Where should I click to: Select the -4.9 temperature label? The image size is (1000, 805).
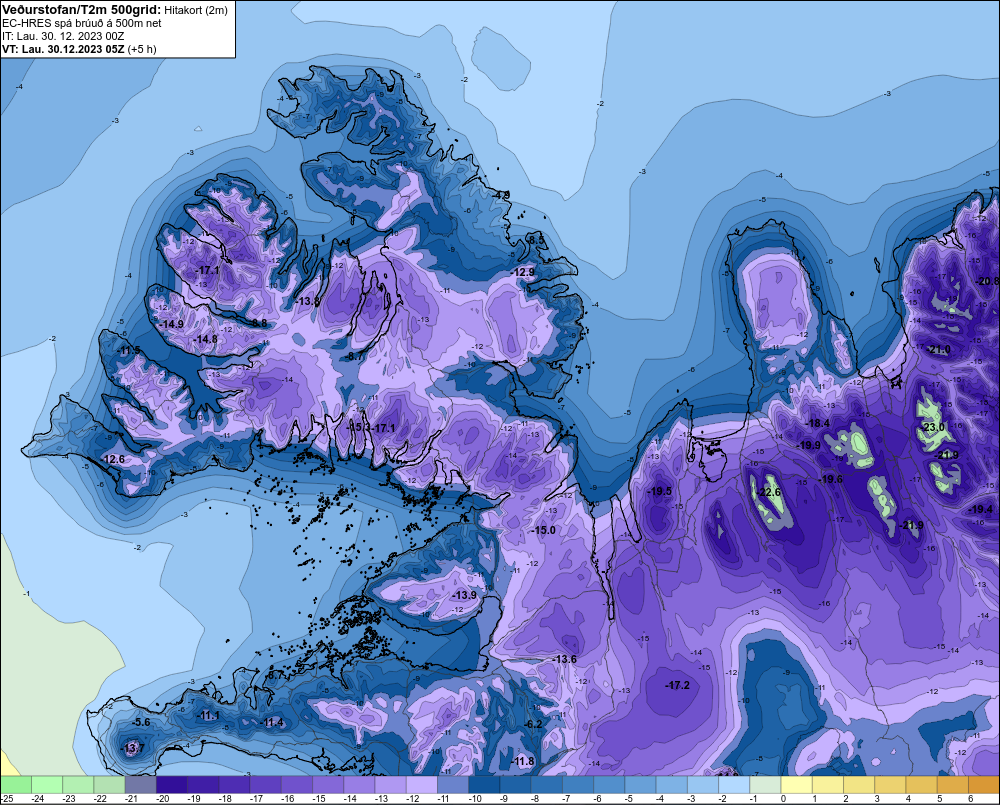[502, 195]
